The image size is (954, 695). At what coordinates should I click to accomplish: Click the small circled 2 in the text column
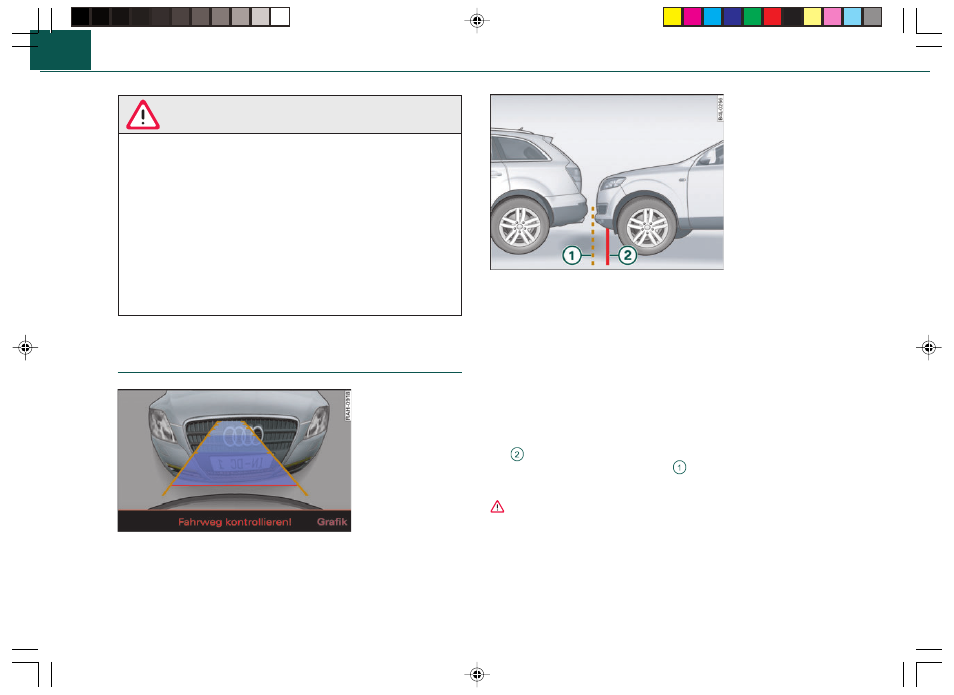click(517, 454)
